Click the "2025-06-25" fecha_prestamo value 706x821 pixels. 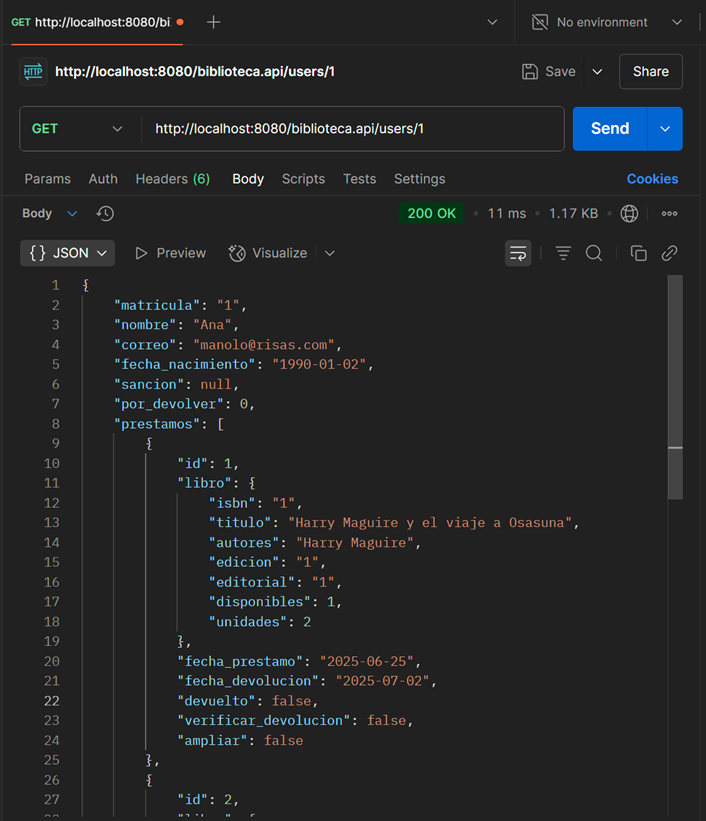pos(367,662)
